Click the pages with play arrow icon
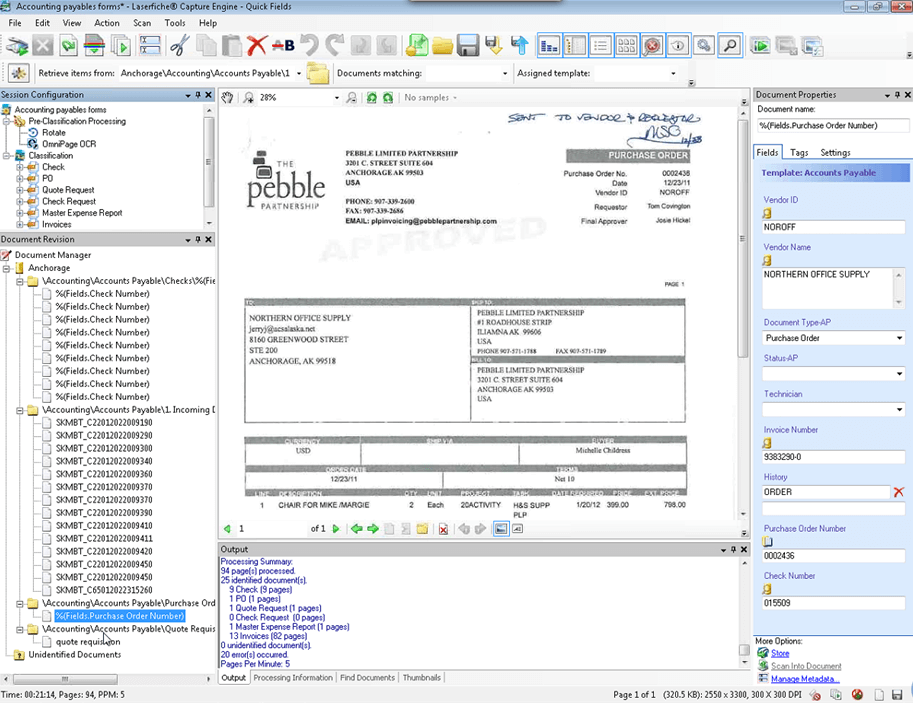 coord(121,45)
